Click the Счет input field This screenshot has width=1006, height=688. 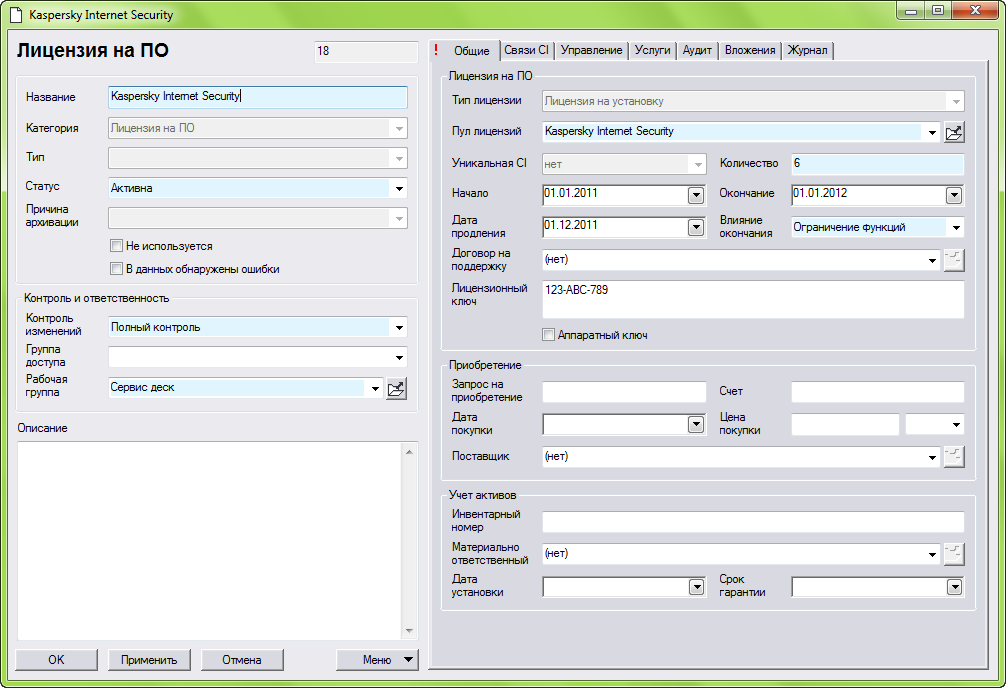click(878, 391)
